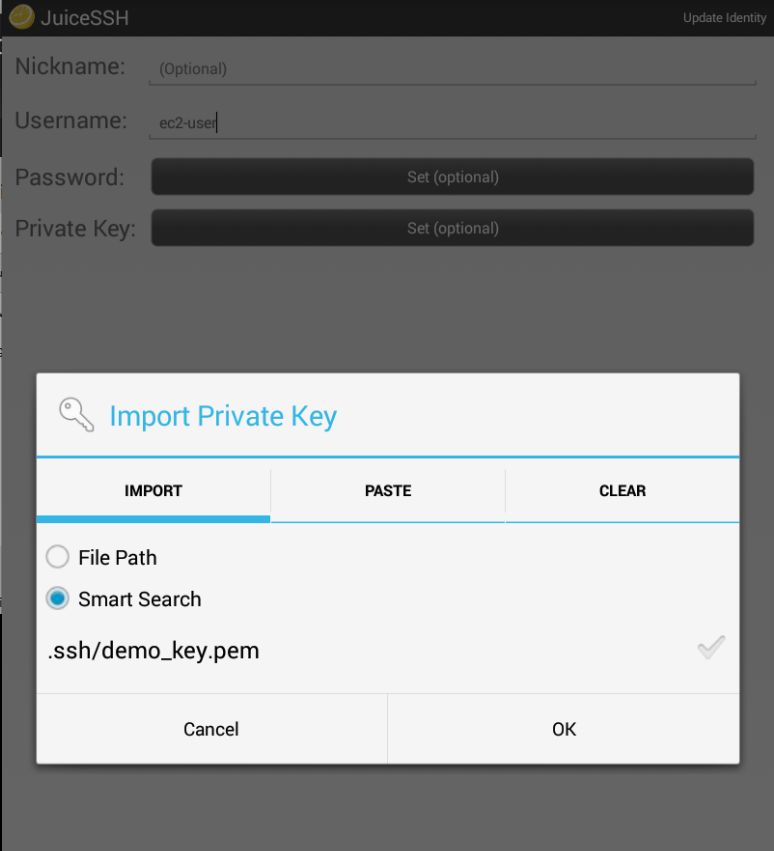Click the Username field containing ec2-user
This screenshot has height=851, width=774.
[453, 124]
